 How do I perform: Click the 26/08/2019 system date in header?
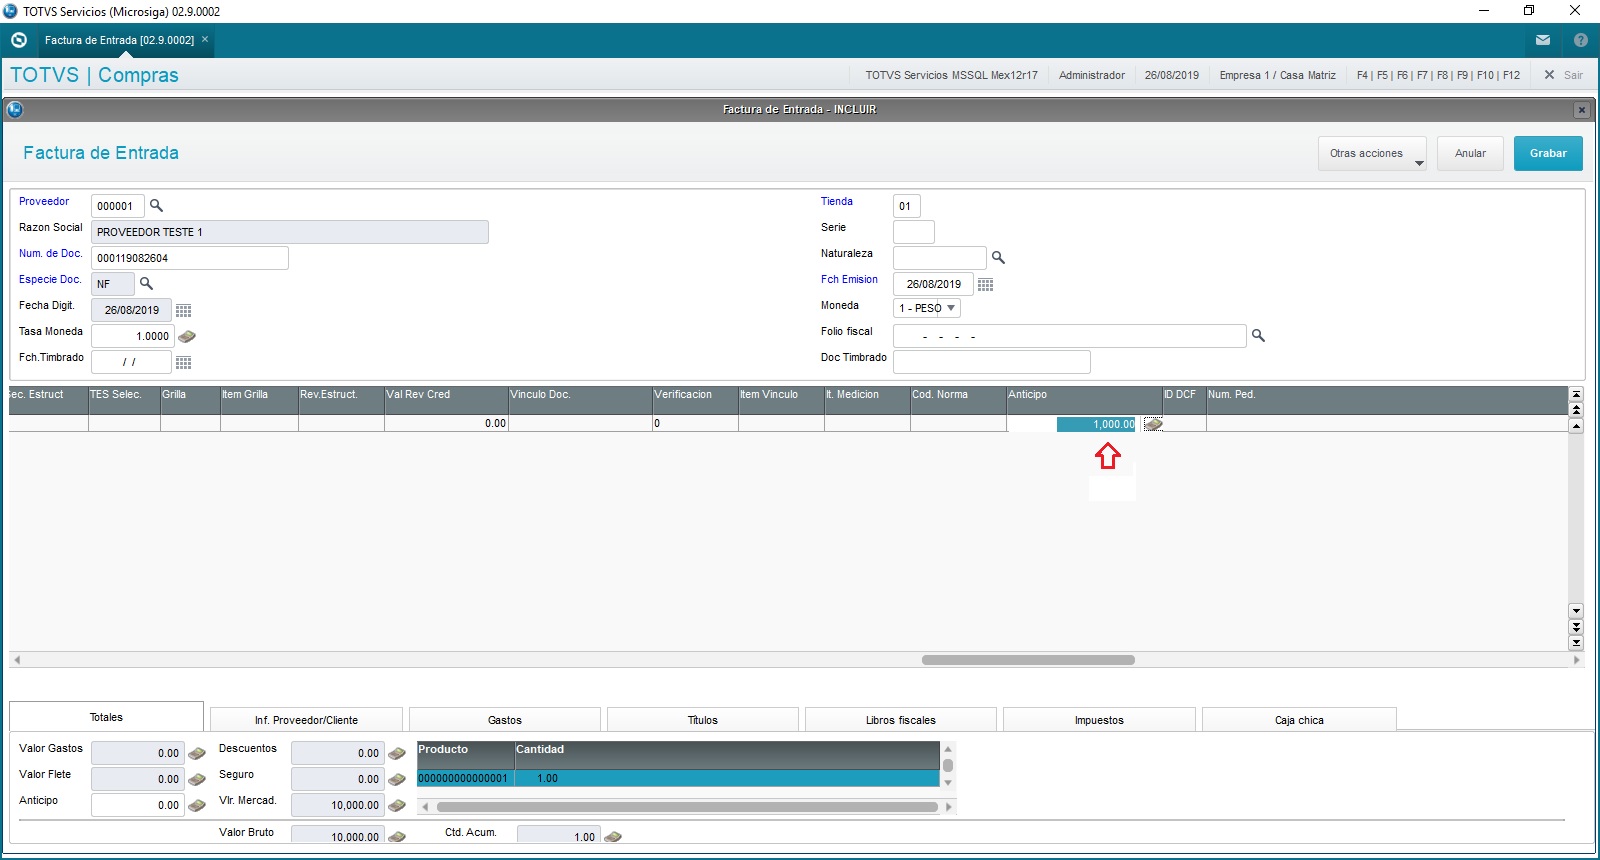tap(1171, 75)
